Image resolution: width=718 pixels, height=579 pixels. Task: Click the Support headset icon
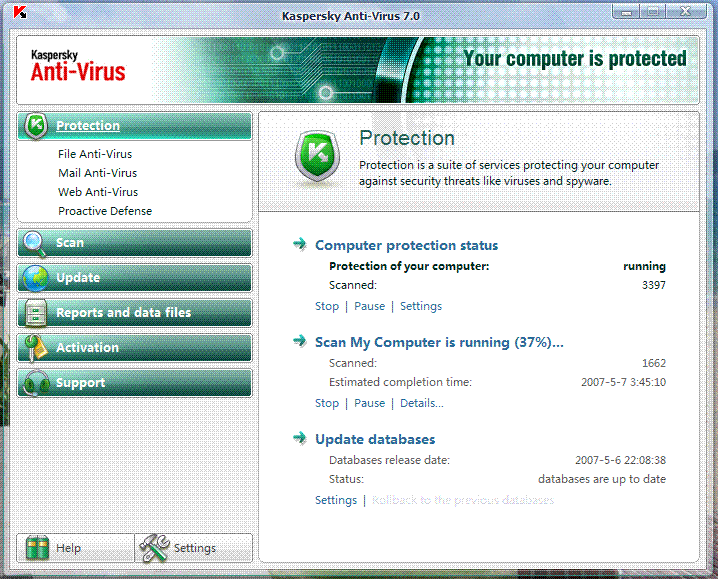click(x=36, y=383)
